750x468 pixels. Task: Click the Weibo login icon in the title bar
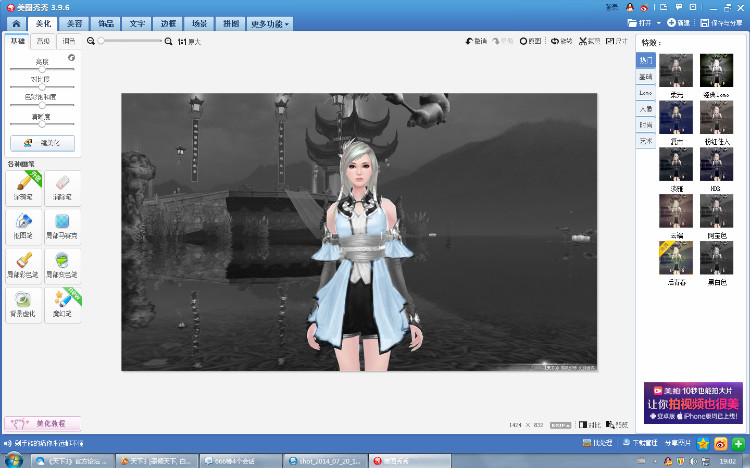point(644,7)
